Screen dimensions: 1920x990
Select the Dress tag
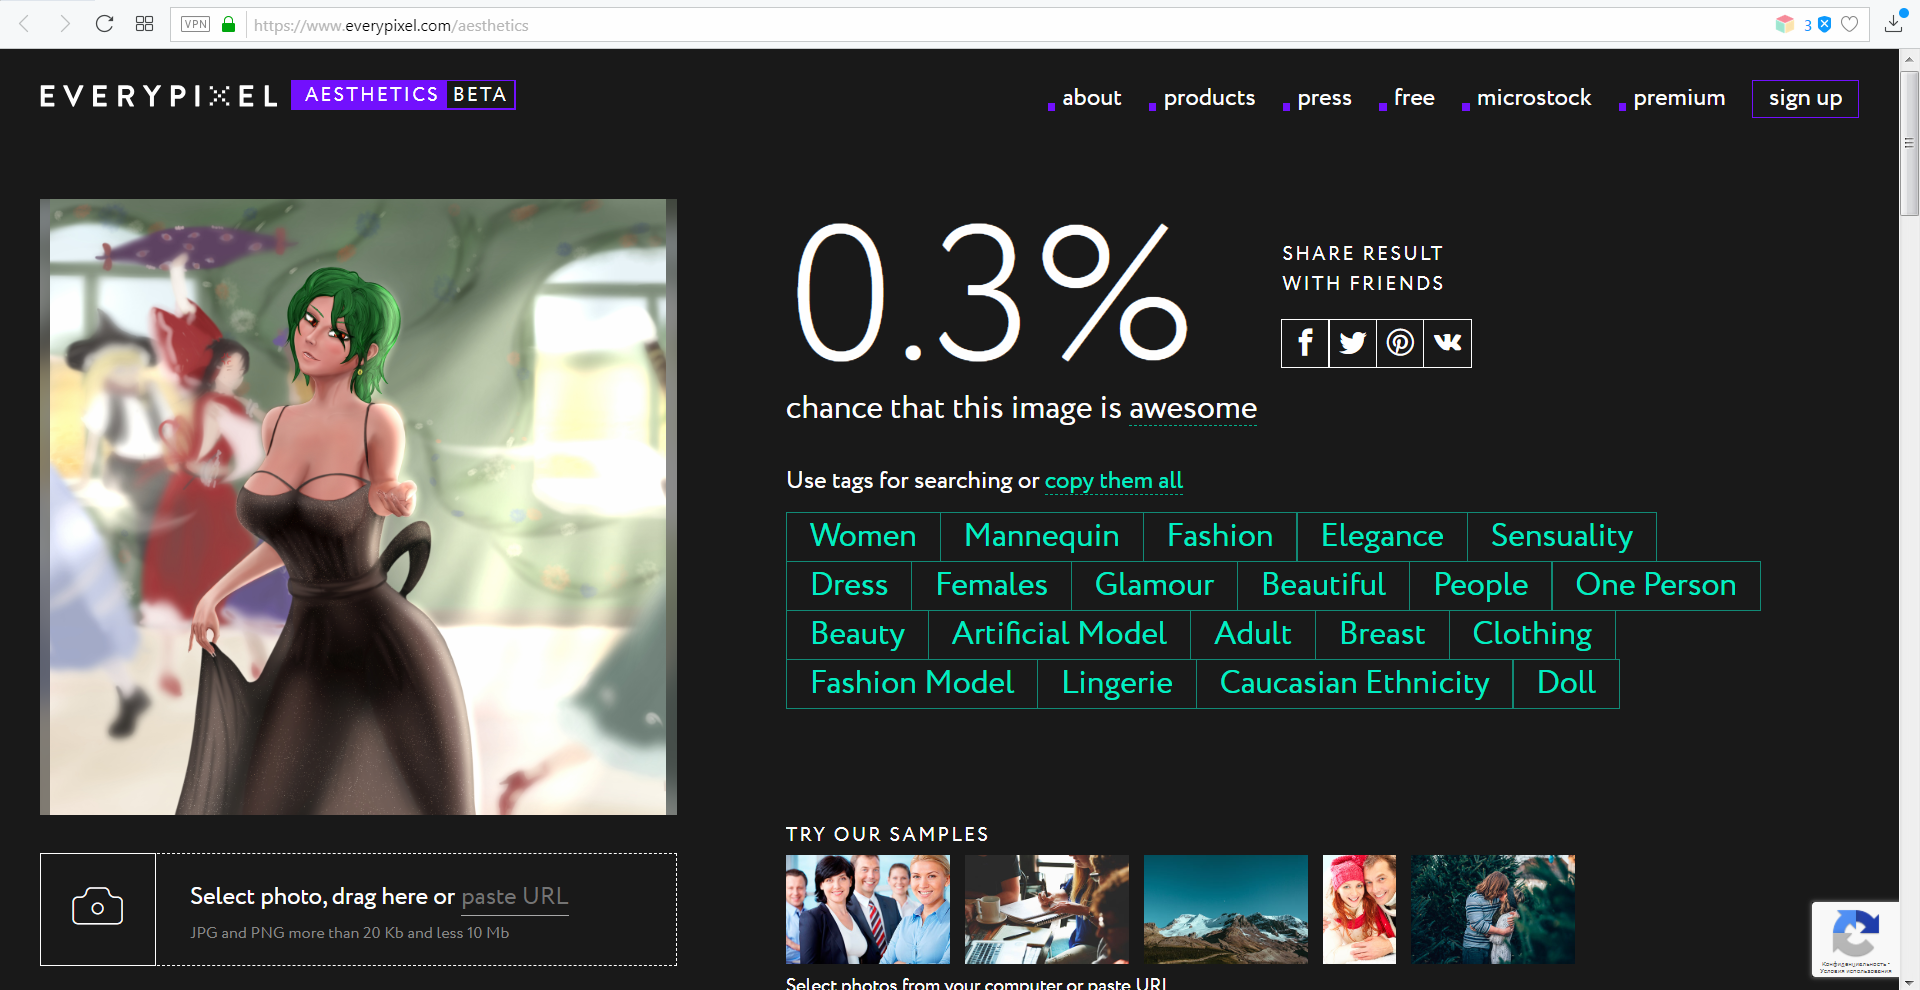pyautogui.click(x=849, y=586)
